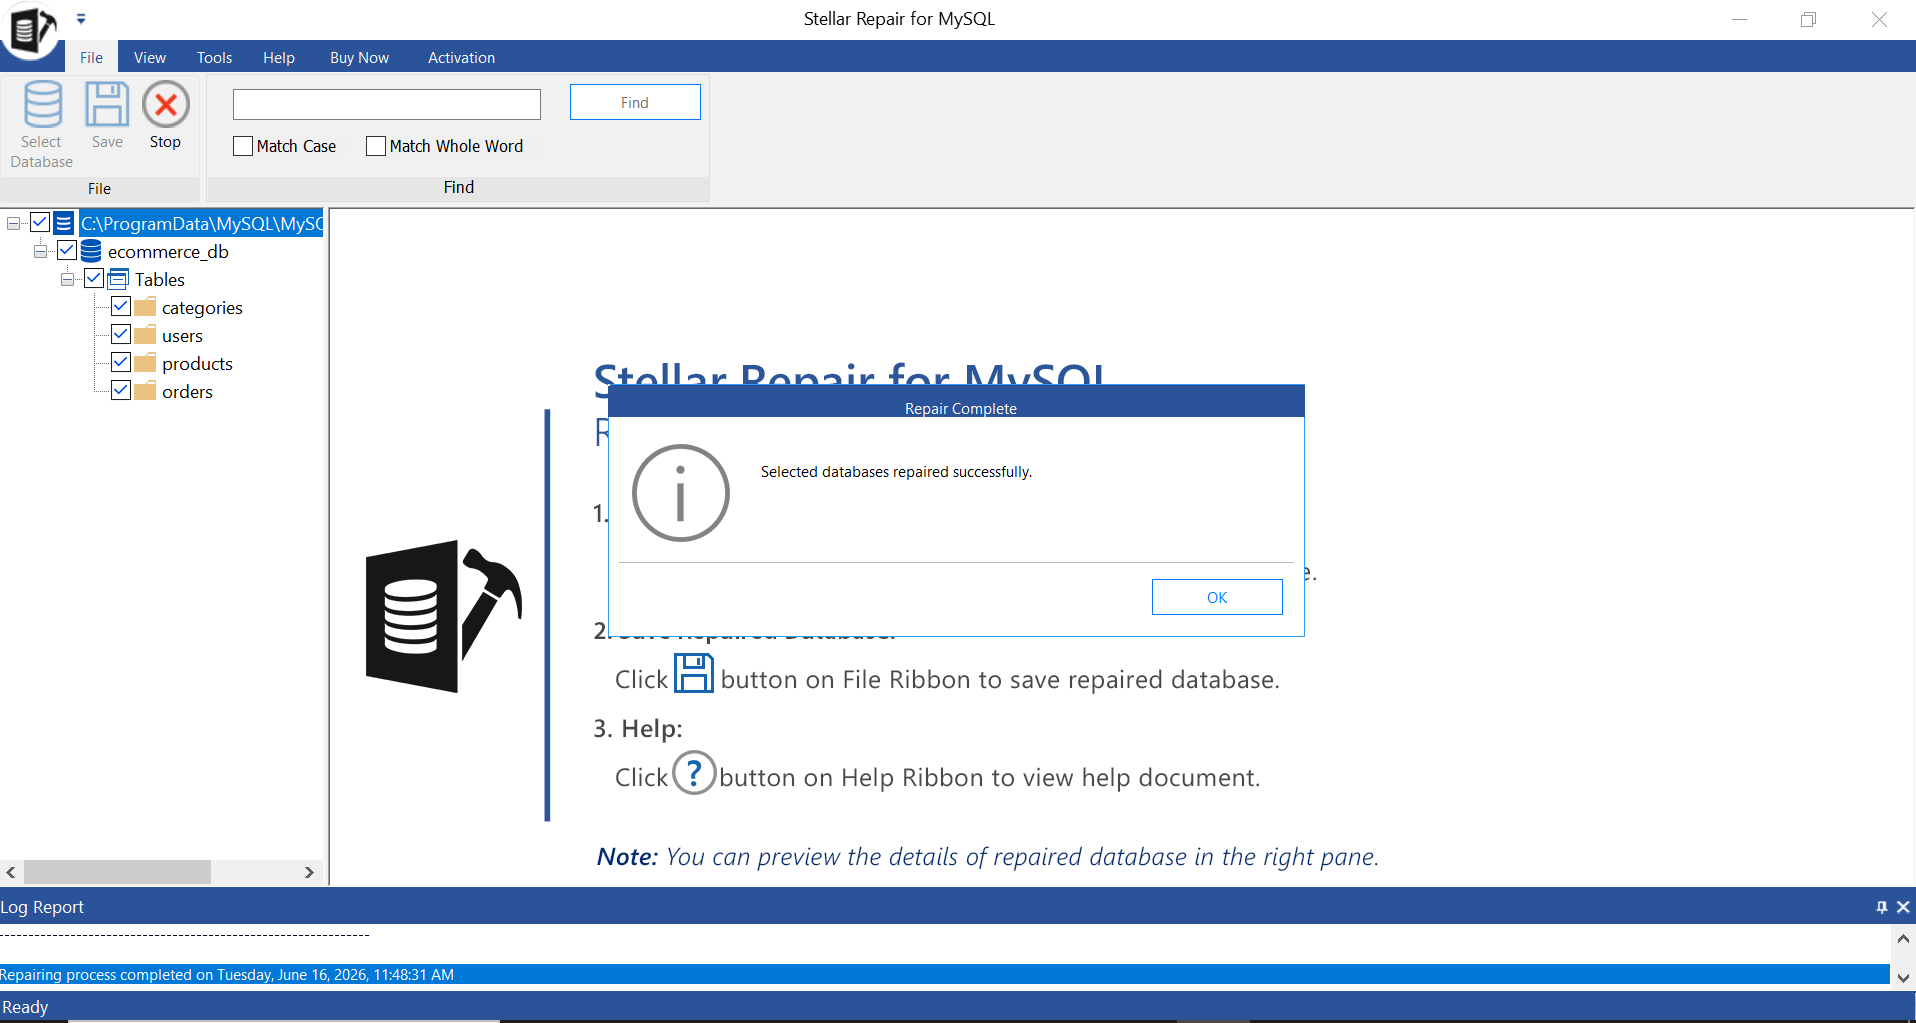Open the Tools ribbon tab
The height and width of the screenshot is (1023, 1916).
214,57
